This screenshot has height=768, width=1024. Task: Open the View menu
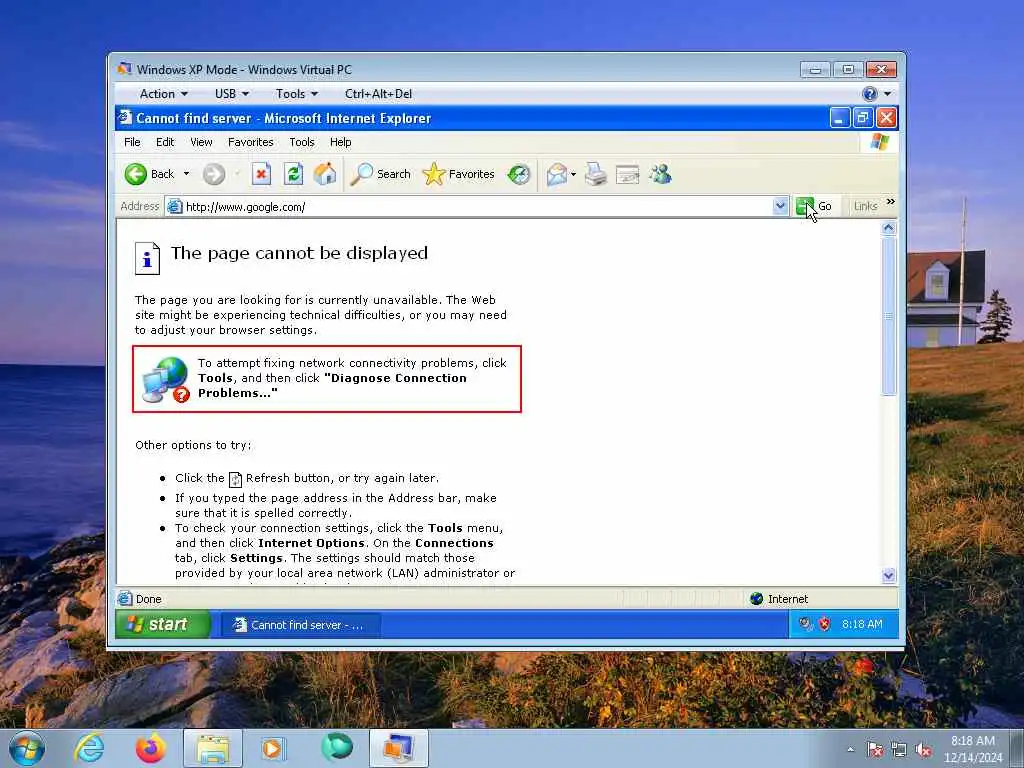point(201,142)
